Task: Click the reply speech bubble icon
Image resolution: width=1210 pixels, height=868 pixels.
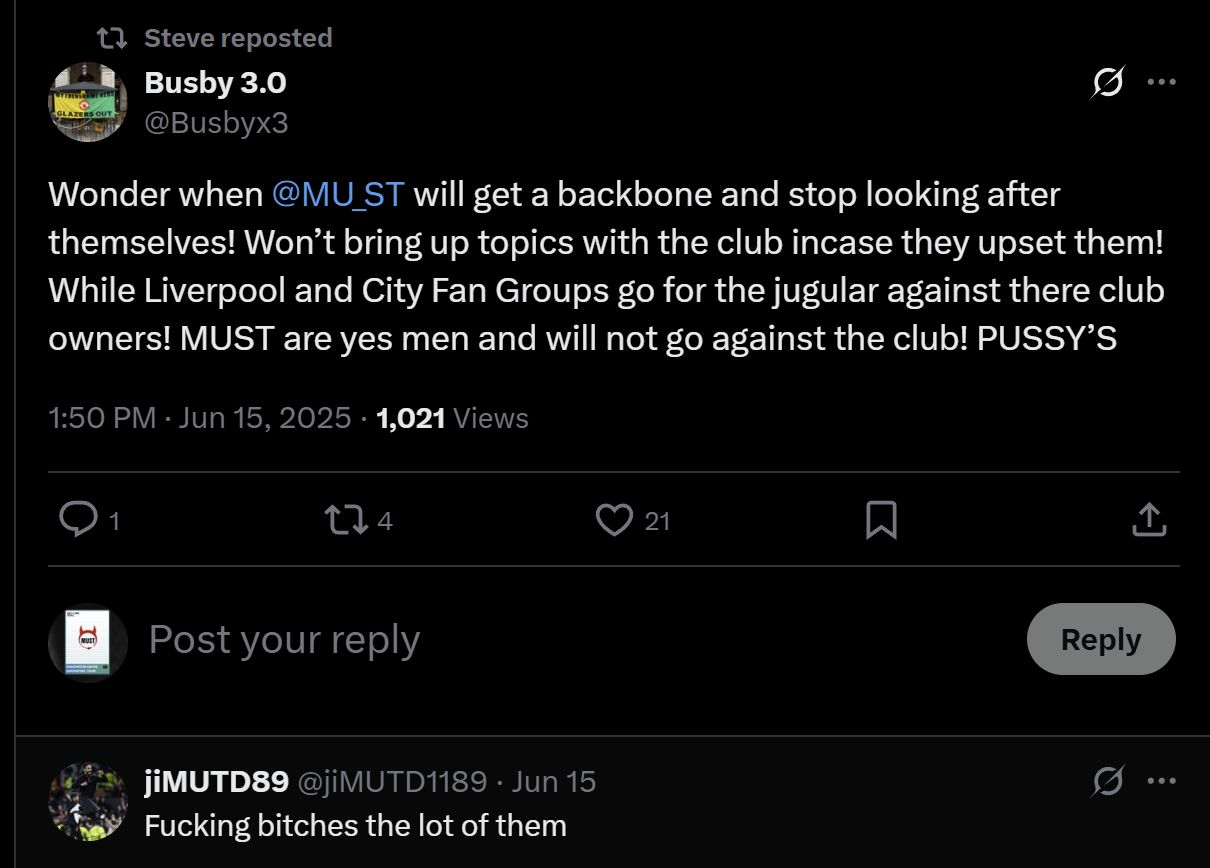Action: [x=78, y=519]
